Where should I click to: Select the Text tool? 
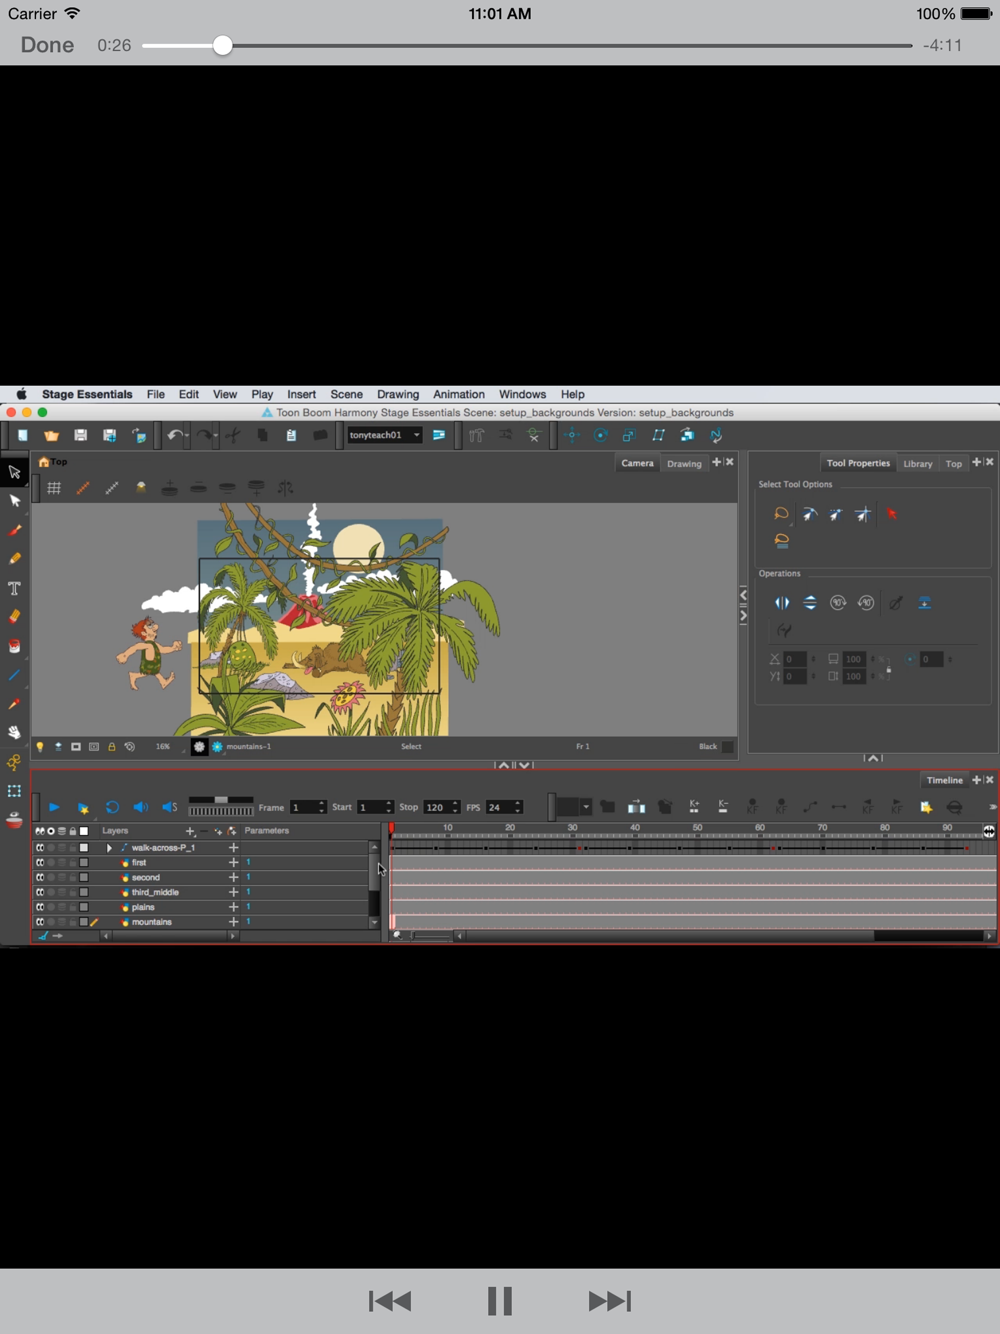[x=14, y=588]
